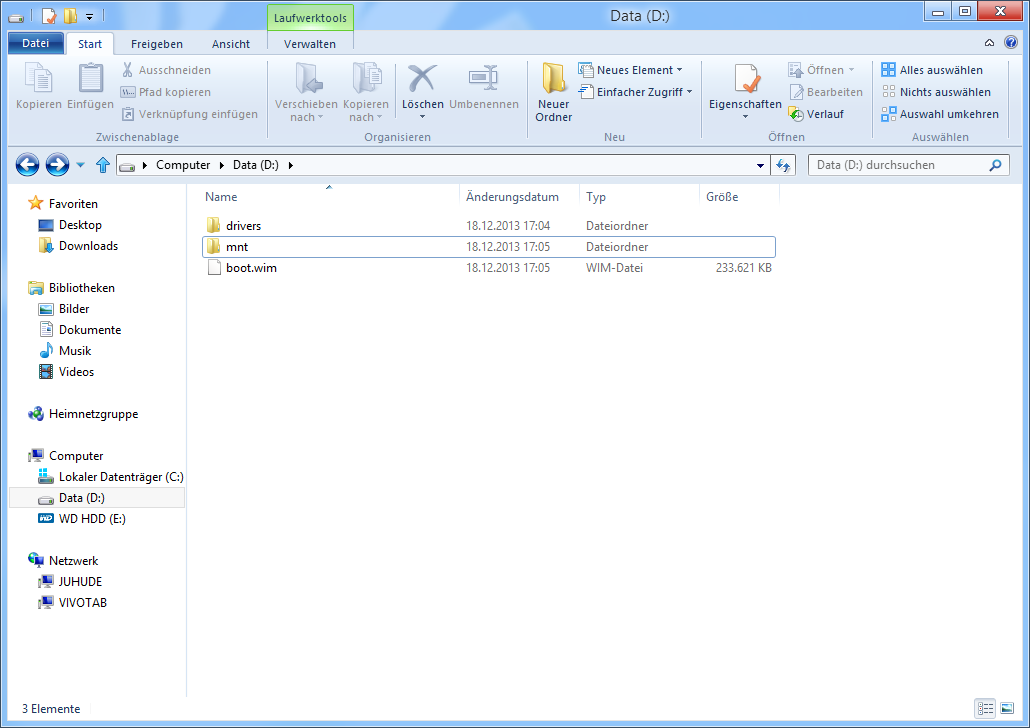Sort by the Größe column header

[x=739, y=196]
